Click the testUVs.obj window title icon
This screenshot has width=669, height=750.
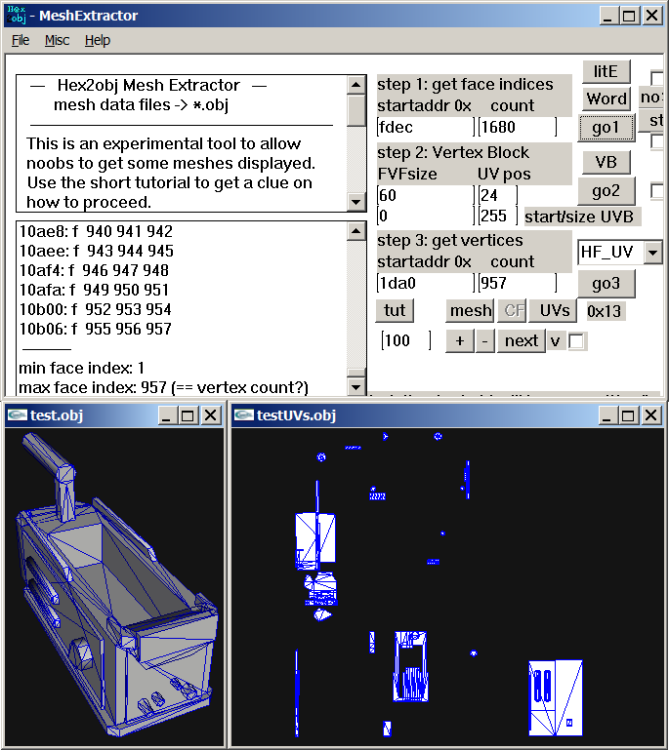pyautogui.click(x=243, y=415)
